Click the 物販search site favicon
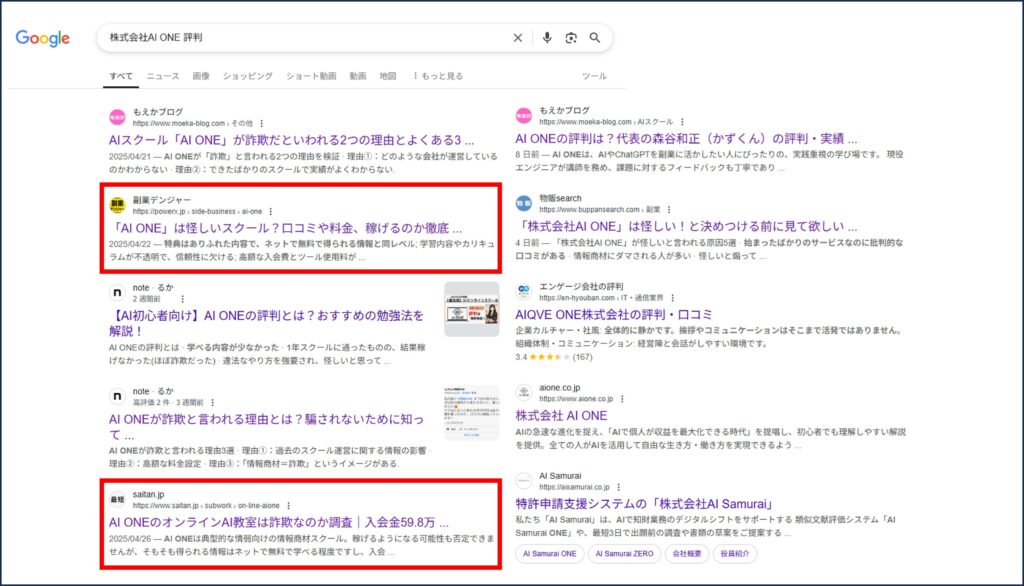Viewport: 1024px width, 586px height. (524, 204)
